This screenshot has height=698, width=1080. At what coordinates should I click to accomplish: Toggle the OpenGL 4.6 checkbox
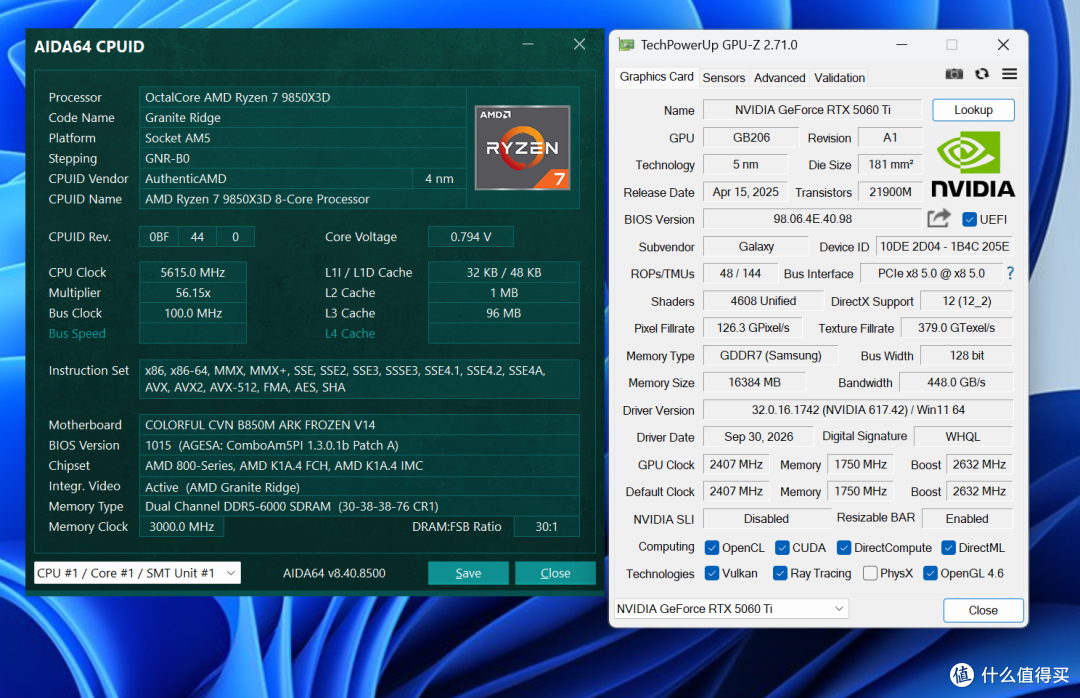coord(931,573)
